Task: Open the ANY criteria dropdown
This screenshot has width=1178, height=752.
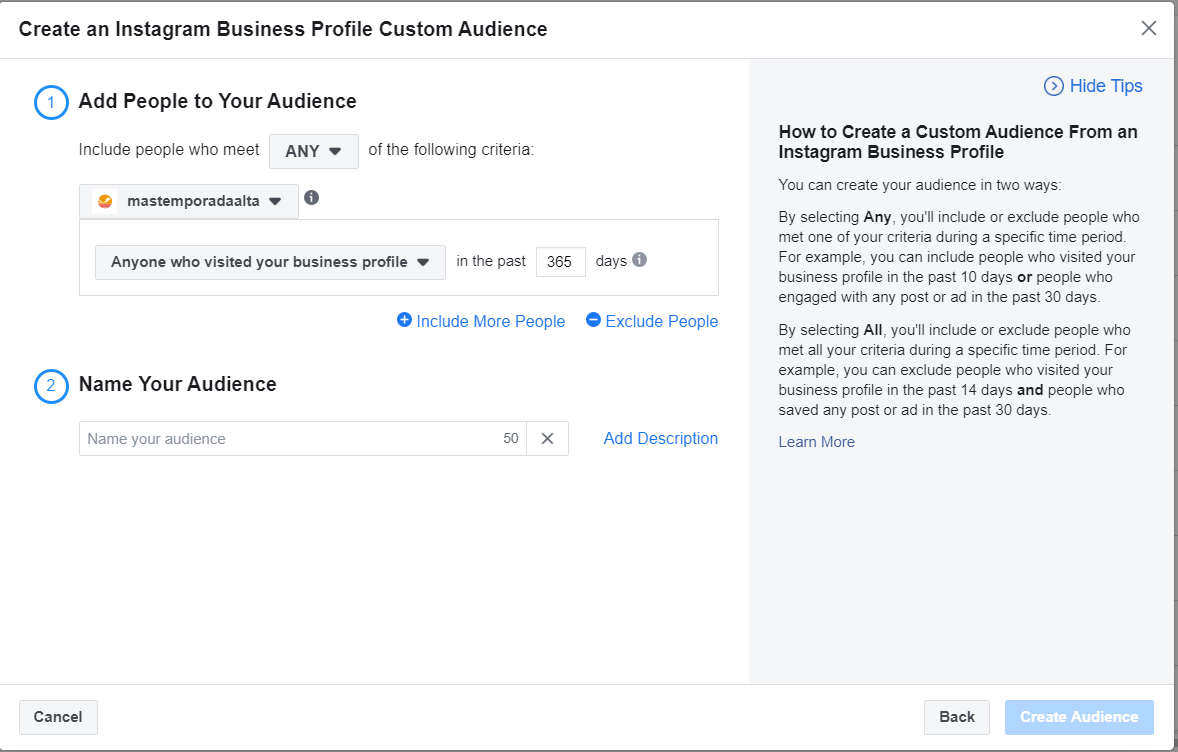Action: [x=313, y=151]
